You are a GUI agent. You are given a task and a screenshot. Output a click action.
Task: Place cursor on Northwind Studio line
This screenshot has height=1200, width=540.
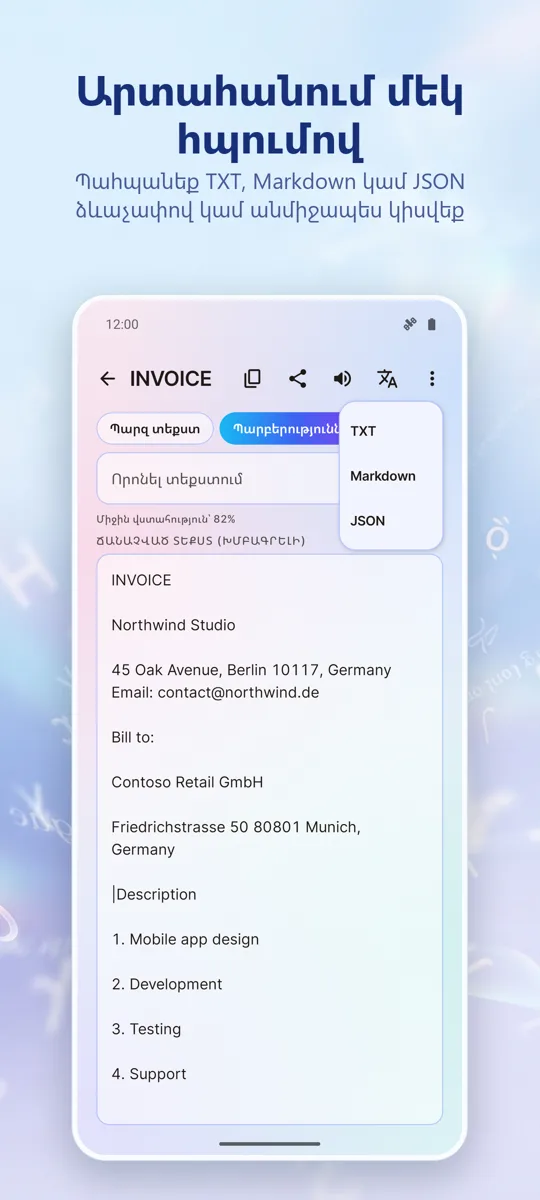(x=174, y=625)
